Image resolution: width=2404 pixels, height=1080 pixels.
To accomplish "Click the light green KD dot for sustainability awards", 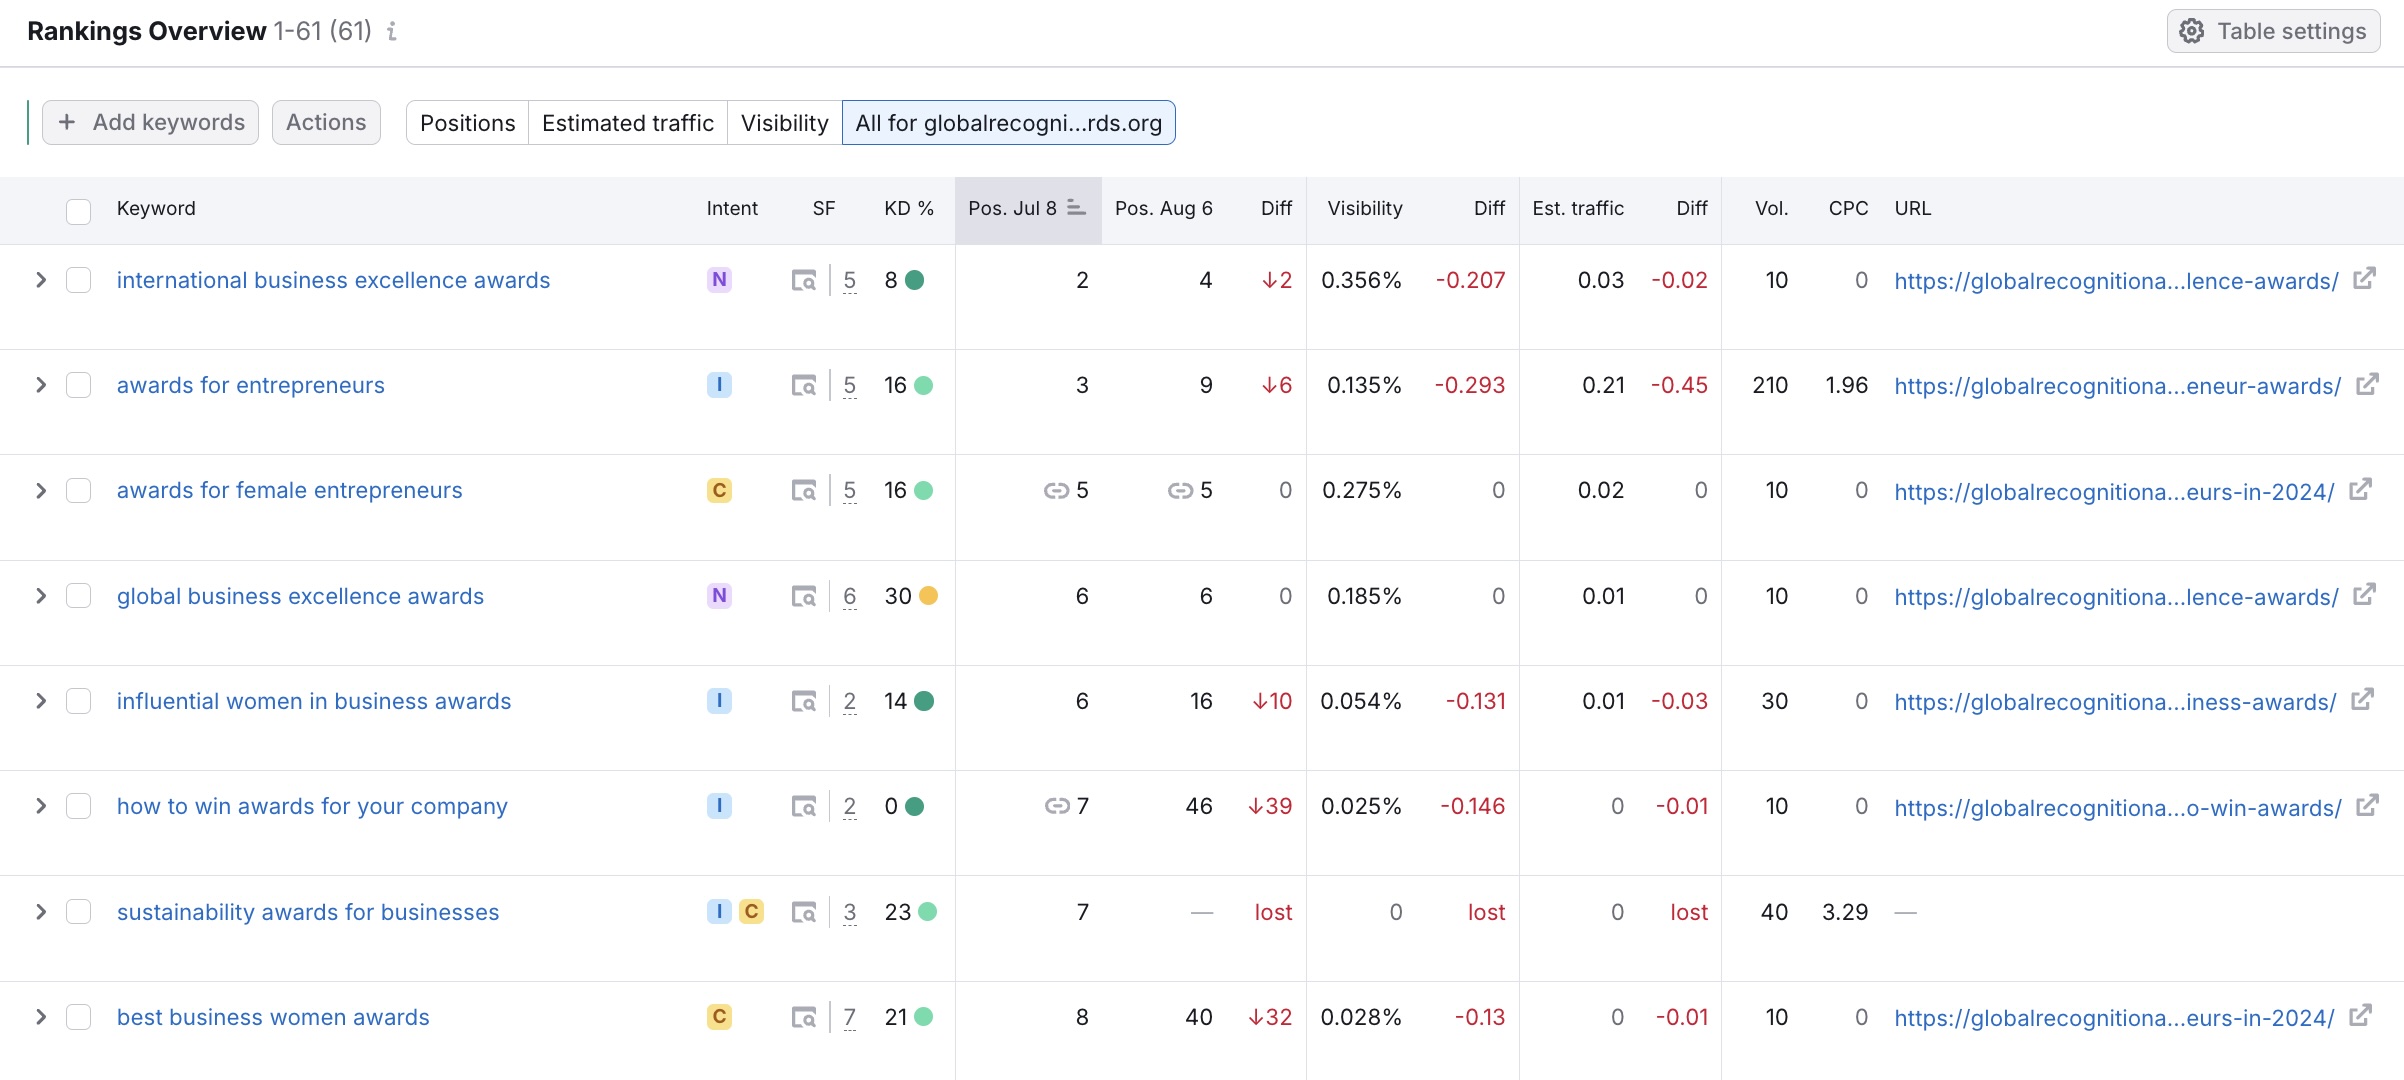I will [x=927, y=912].
